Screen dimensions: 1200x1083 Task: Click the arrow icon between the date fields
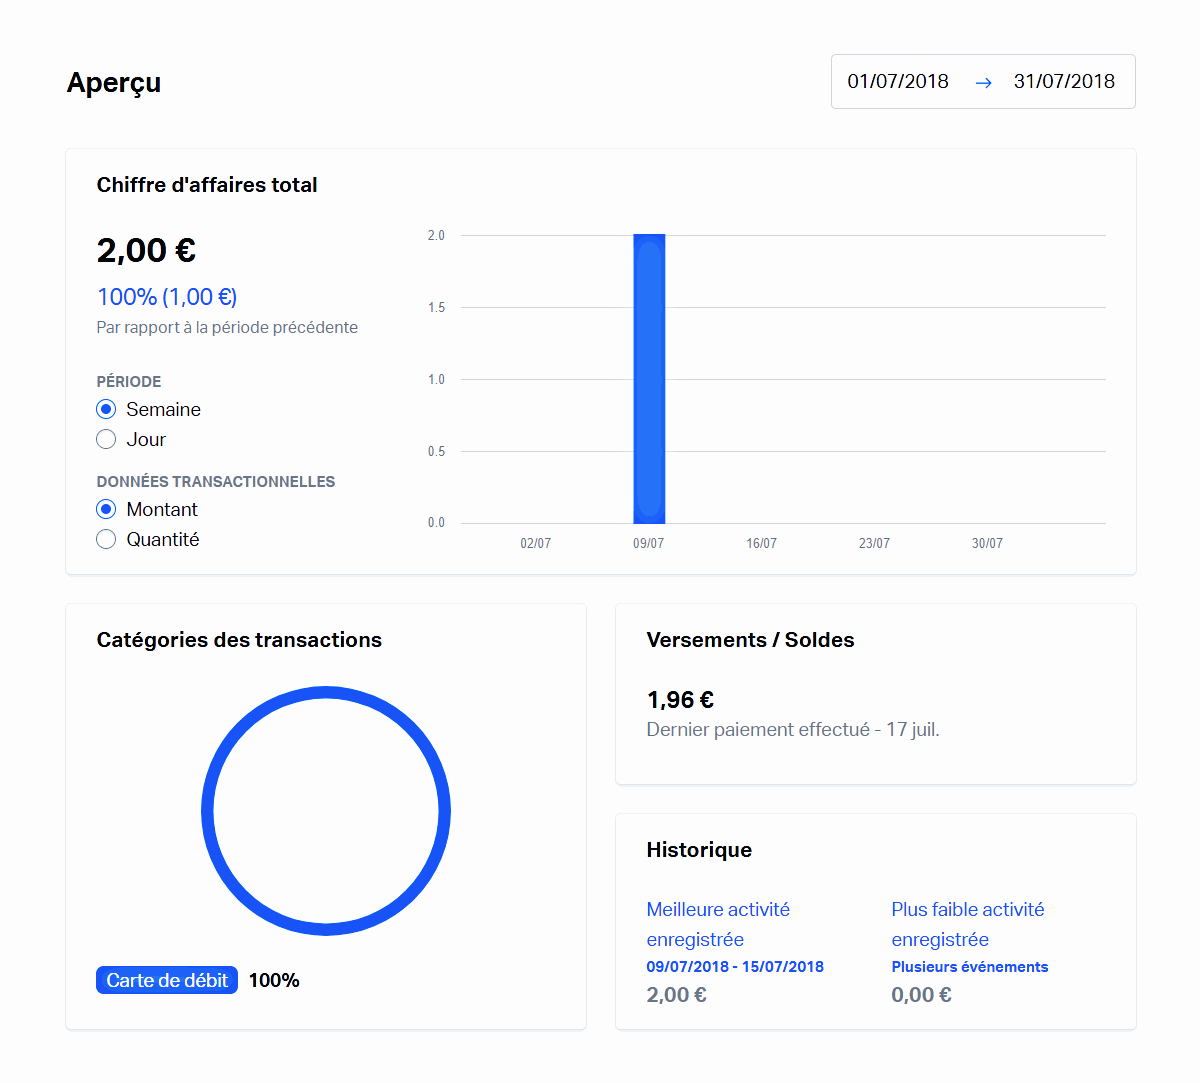coord(983,82)
